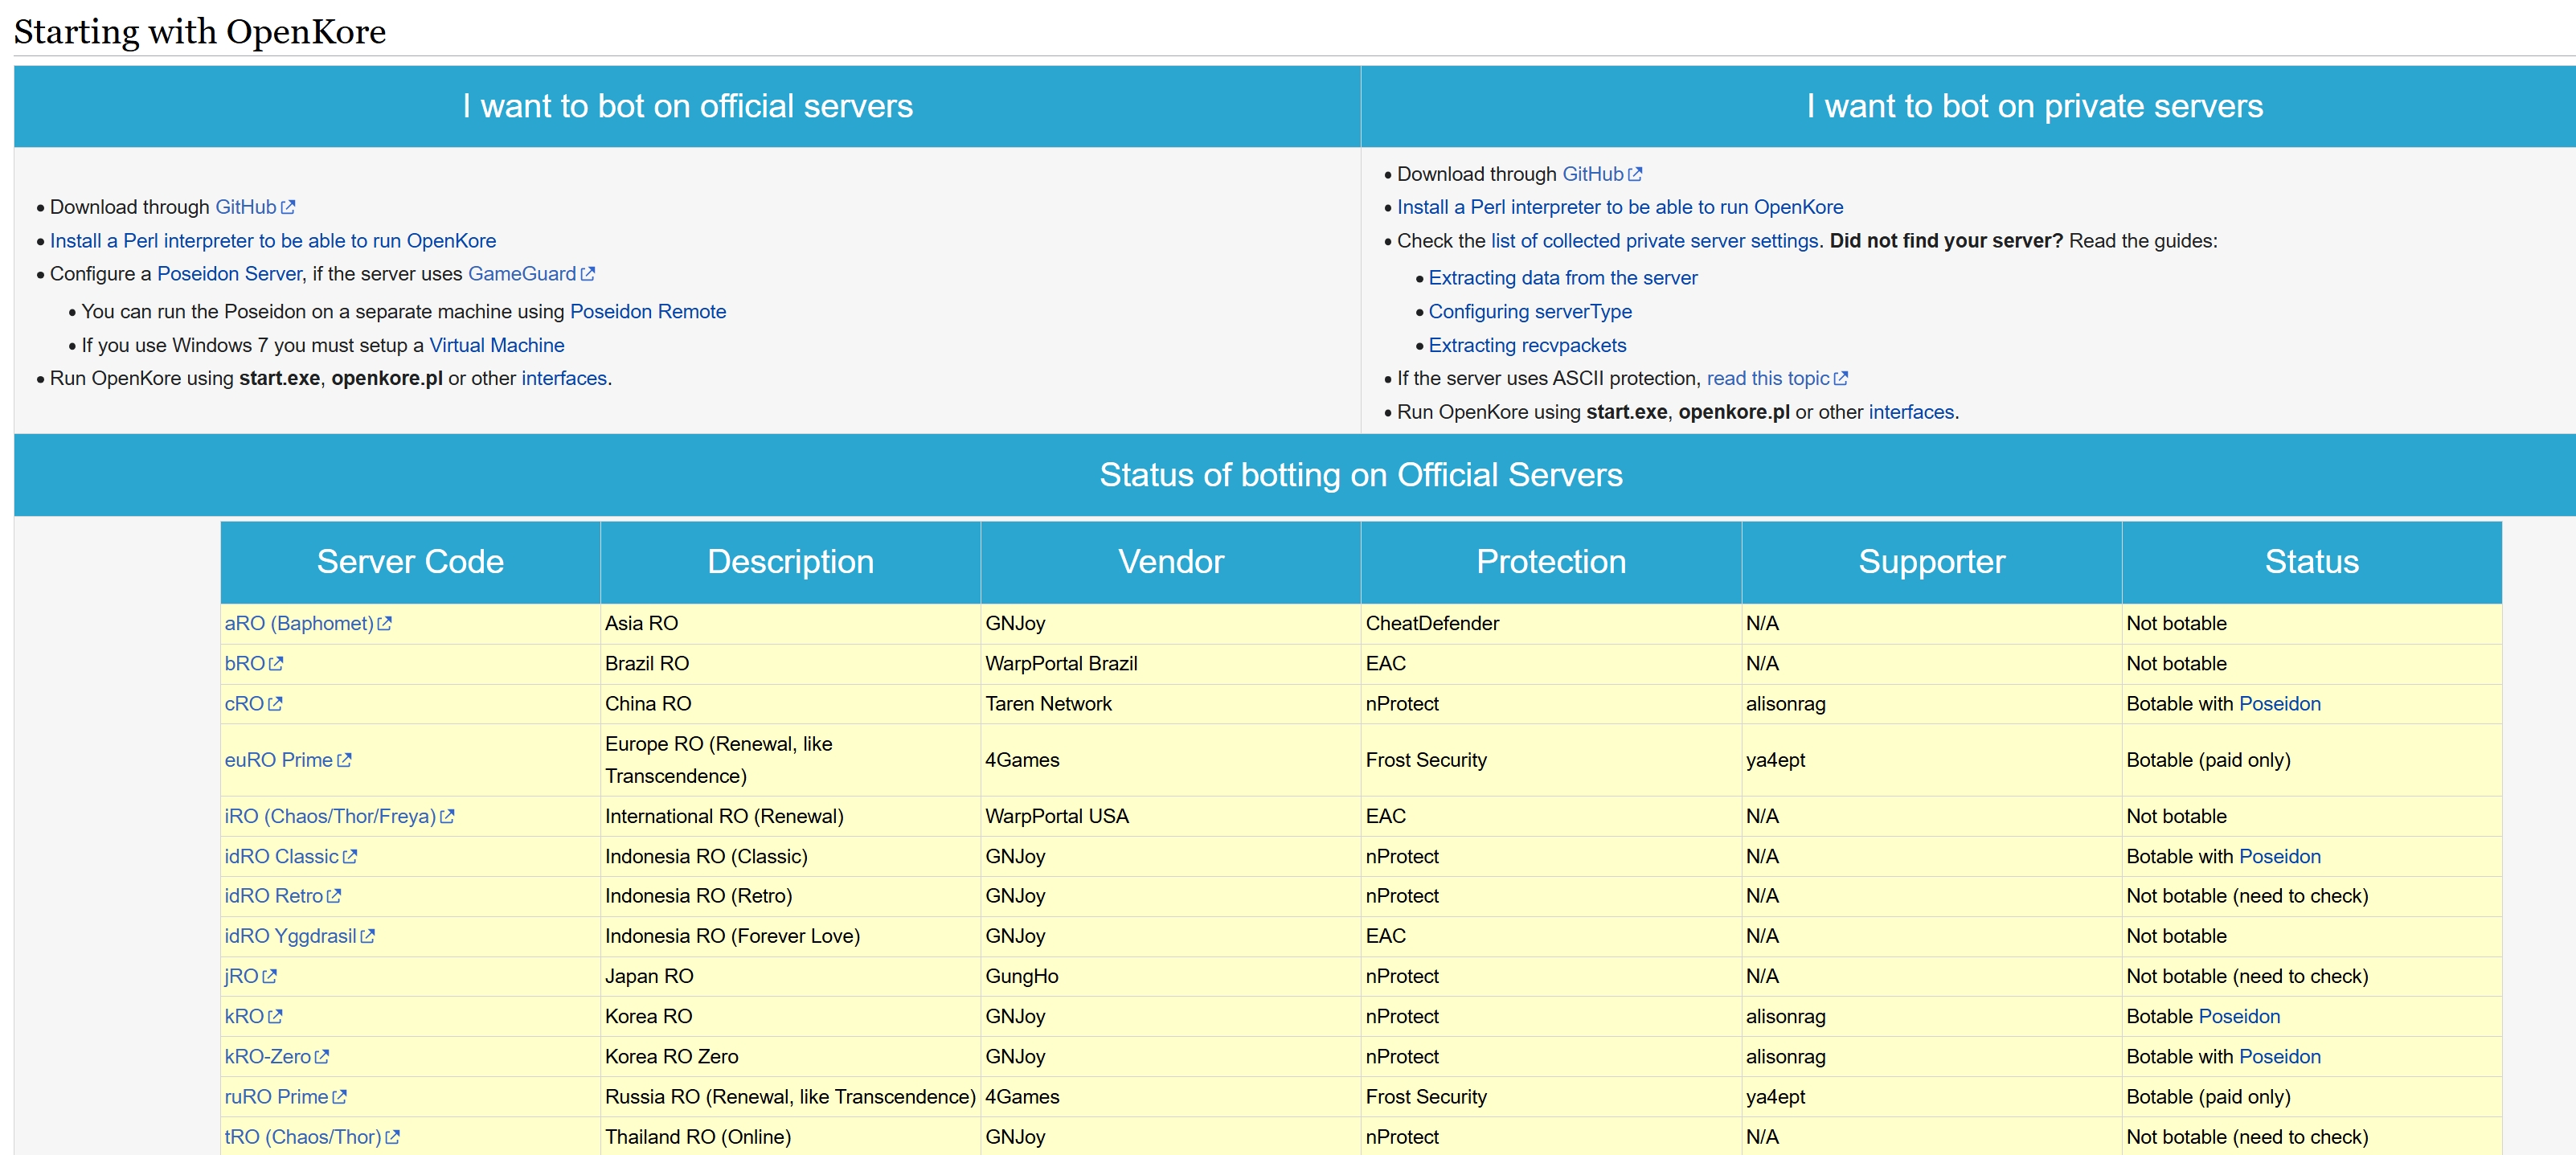Open the Extracting recvpackets guide

(1526, 345)
